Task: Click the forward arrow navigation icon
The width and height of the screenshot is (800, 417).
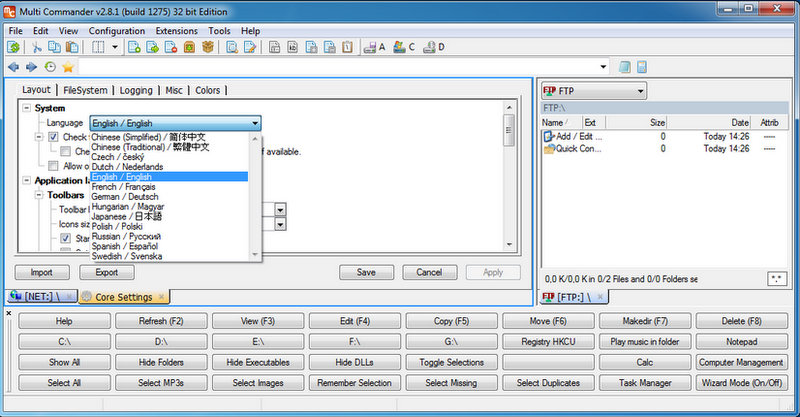Action: 32,67
